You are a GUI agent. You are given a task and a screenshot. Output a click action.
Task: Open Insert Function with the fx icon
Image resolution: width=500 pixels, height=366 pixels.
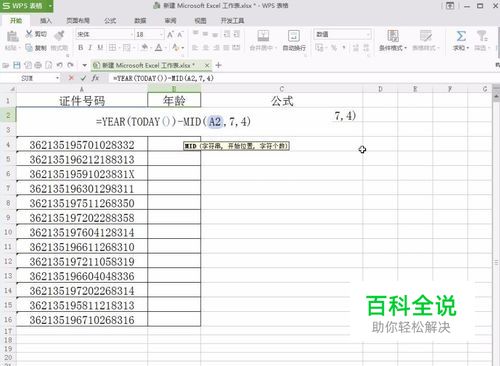pos(96,78)
